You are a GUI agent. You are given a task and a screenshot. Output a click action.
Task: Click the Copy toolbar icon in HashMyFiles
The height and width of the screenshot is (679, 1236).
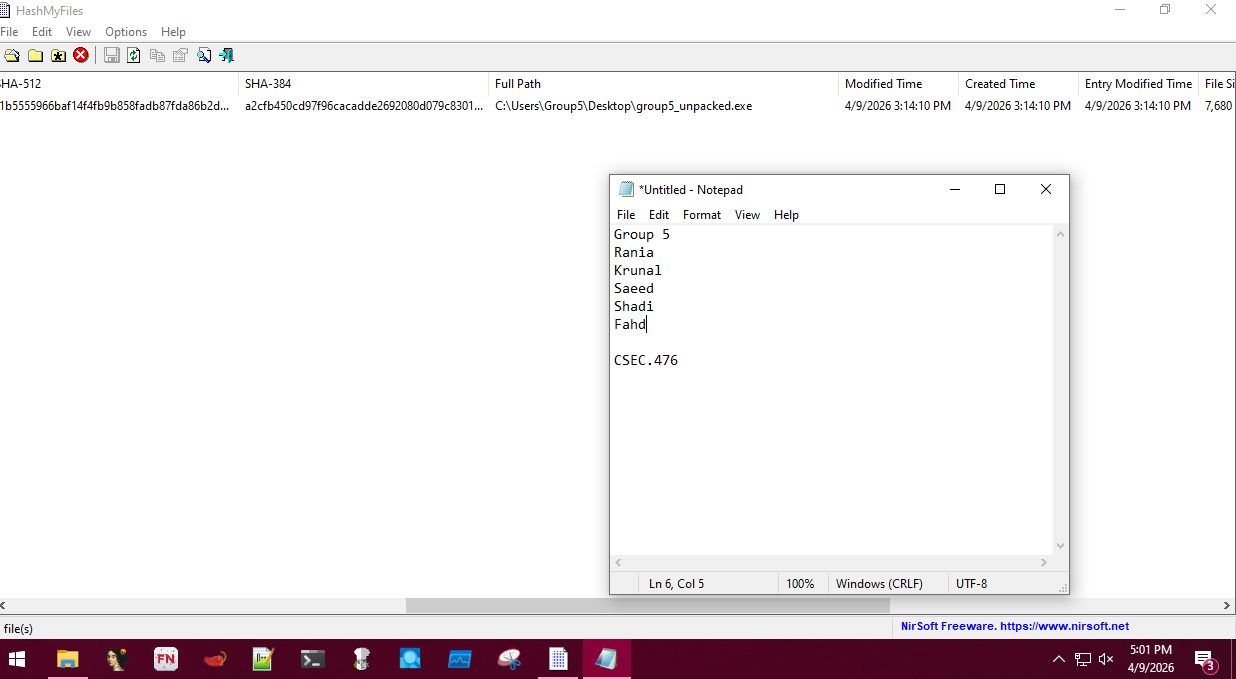157,56
